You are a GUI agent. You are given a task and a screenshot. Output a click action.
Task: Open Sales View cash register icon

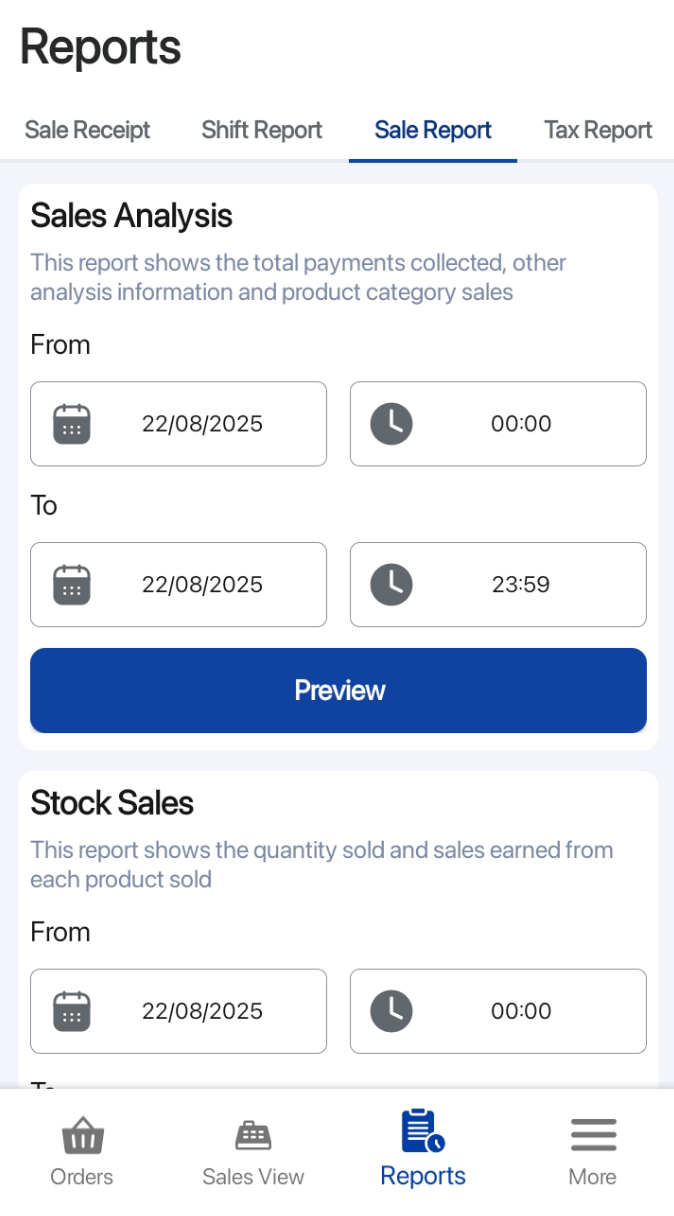pos(253,1135)
